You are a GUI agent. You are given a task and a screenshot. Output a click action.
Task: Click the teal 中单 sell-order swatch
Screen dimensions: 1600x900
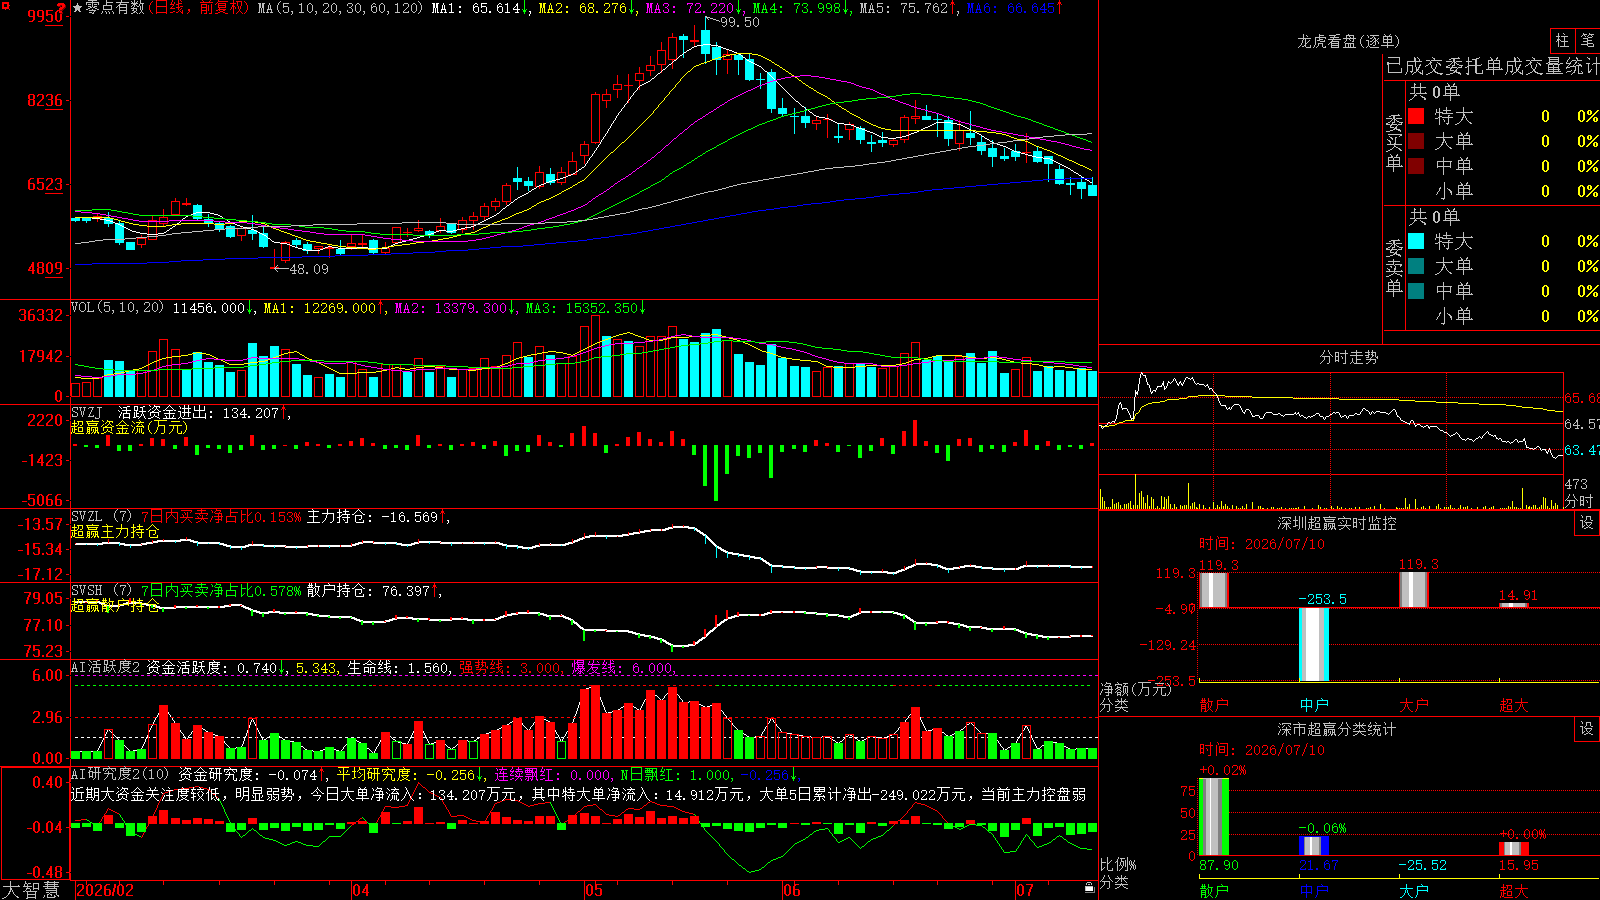tap(1416, 291)
